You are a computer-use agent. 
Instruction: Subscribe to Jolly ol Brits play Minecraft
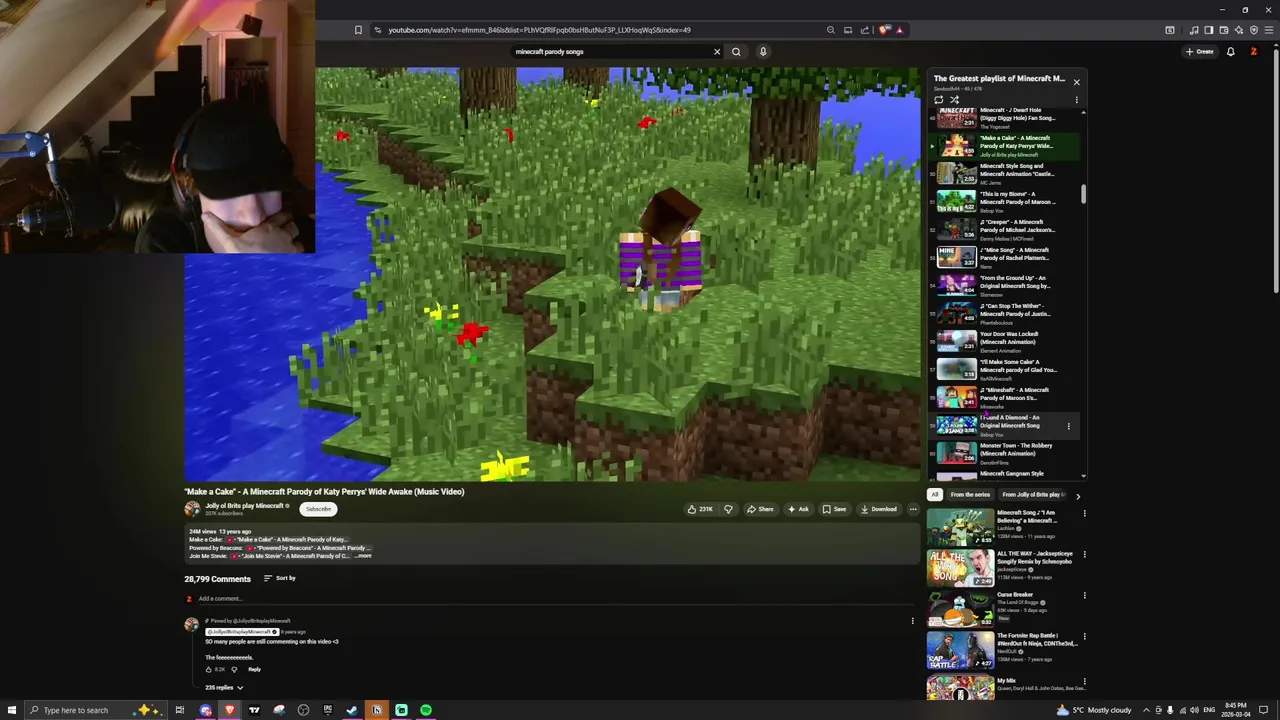tap(318, 509)
